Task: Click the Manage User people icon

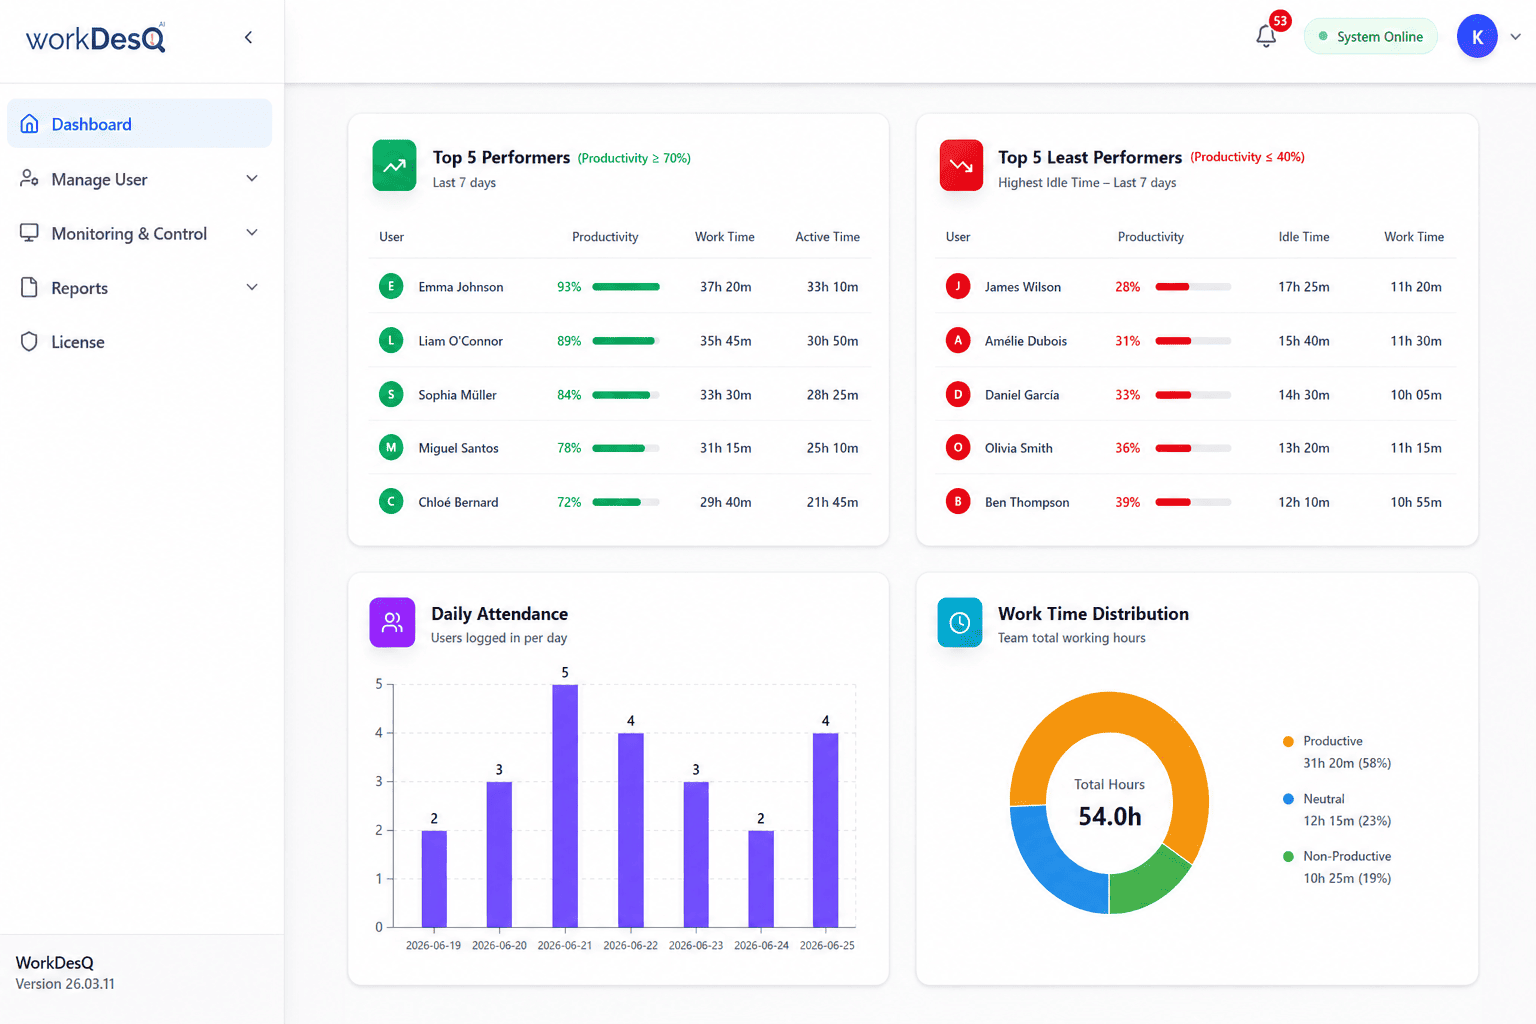Action: point(30,178)
